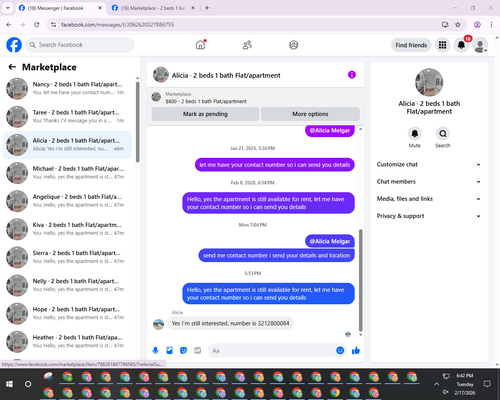Image resolution: width=500 pixels, height=400 pixels.
Task: Open Nancy's conversation
Action: pyautogui.click(x=67, y=89)
